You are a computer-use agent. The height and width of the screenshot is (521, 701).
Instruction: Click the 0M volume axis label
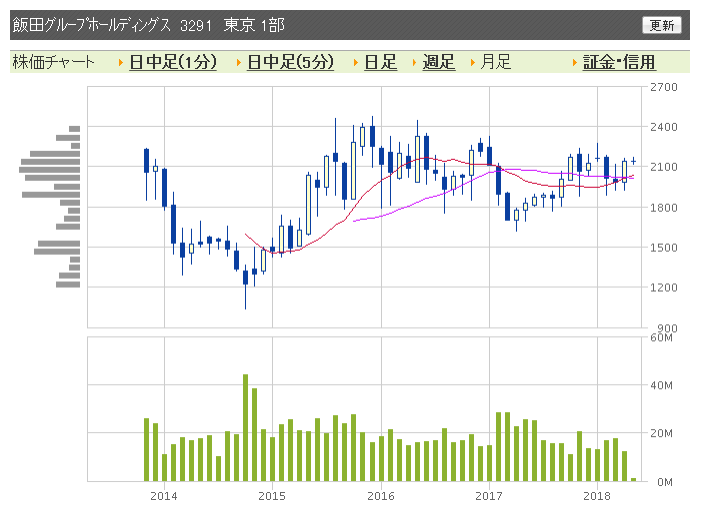(665, 482)
